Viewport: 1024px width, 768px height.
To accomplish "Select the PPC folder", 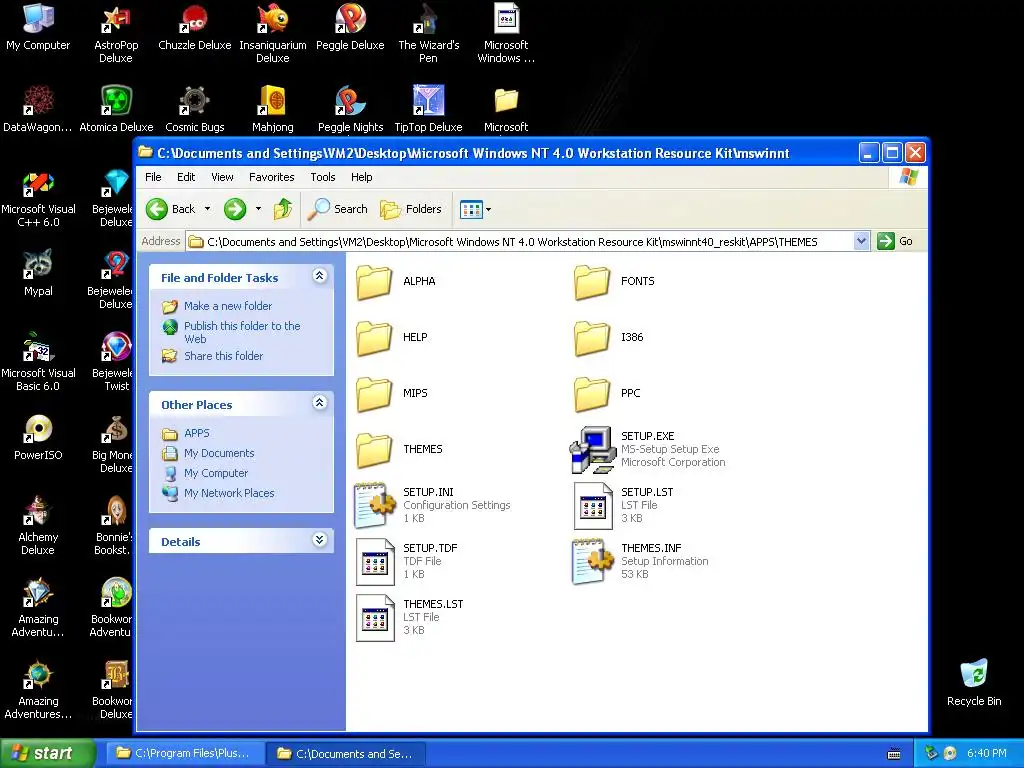I will click(x=592, y=394).
